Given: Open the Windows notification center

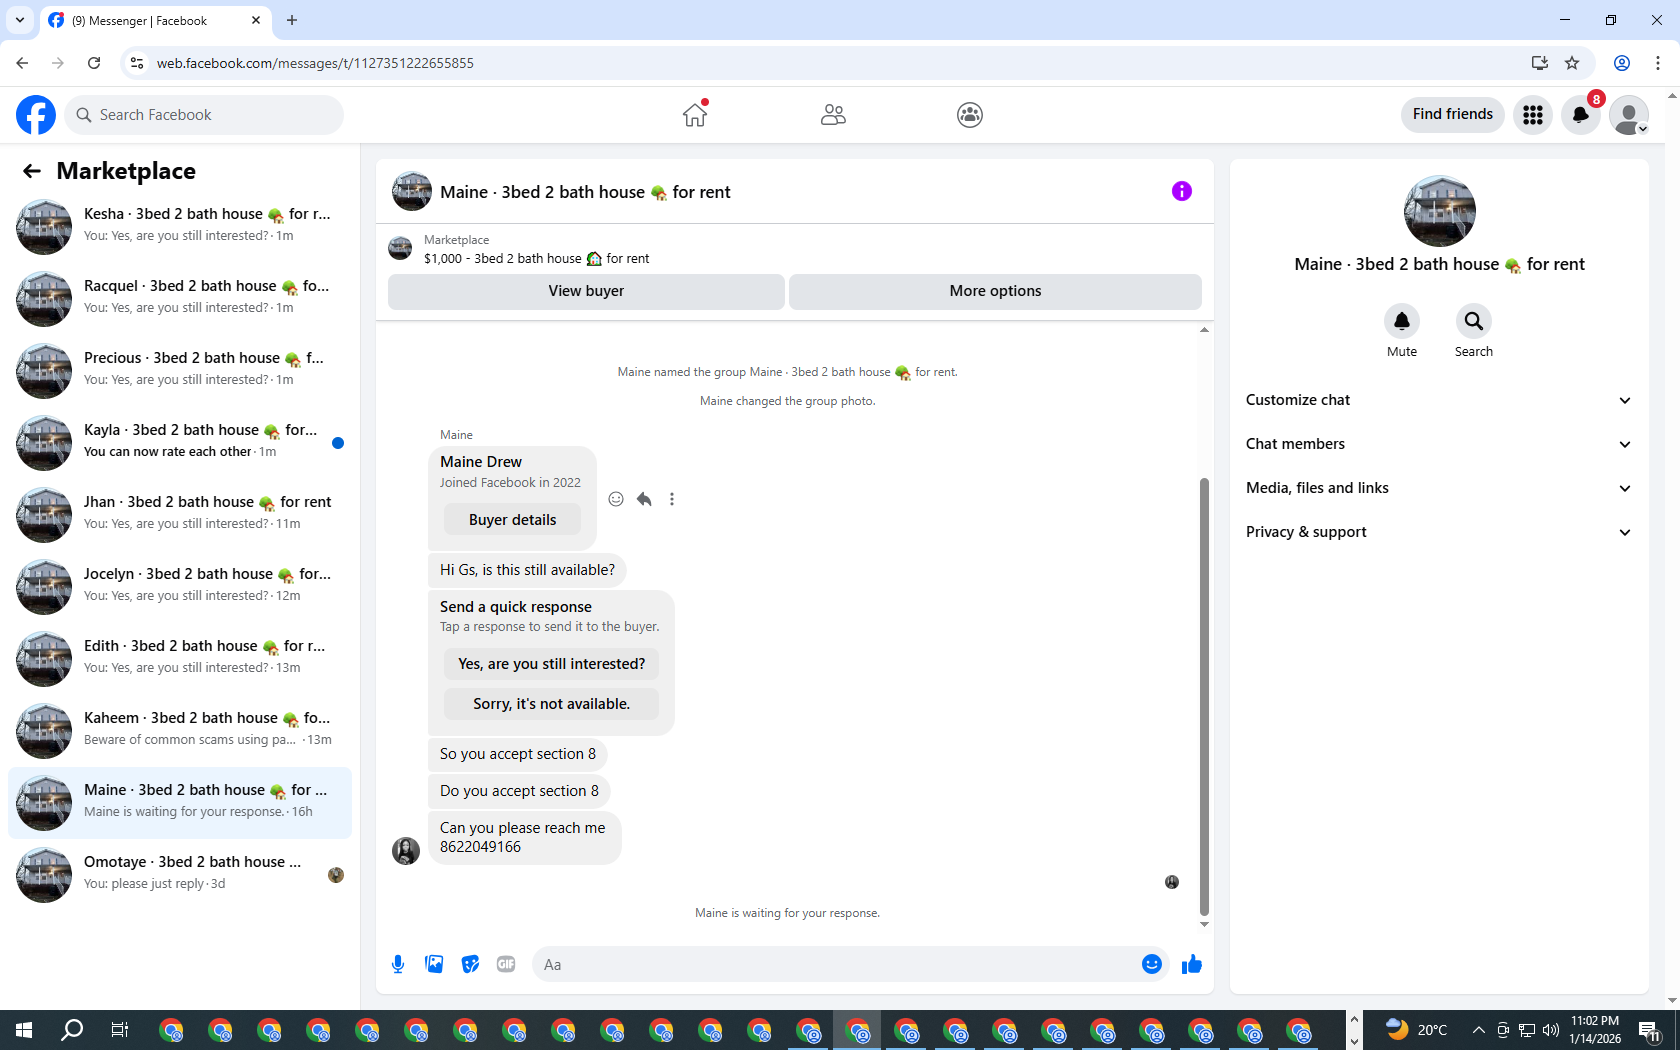Looking at the screenshot, I should coord(1650,1030).
